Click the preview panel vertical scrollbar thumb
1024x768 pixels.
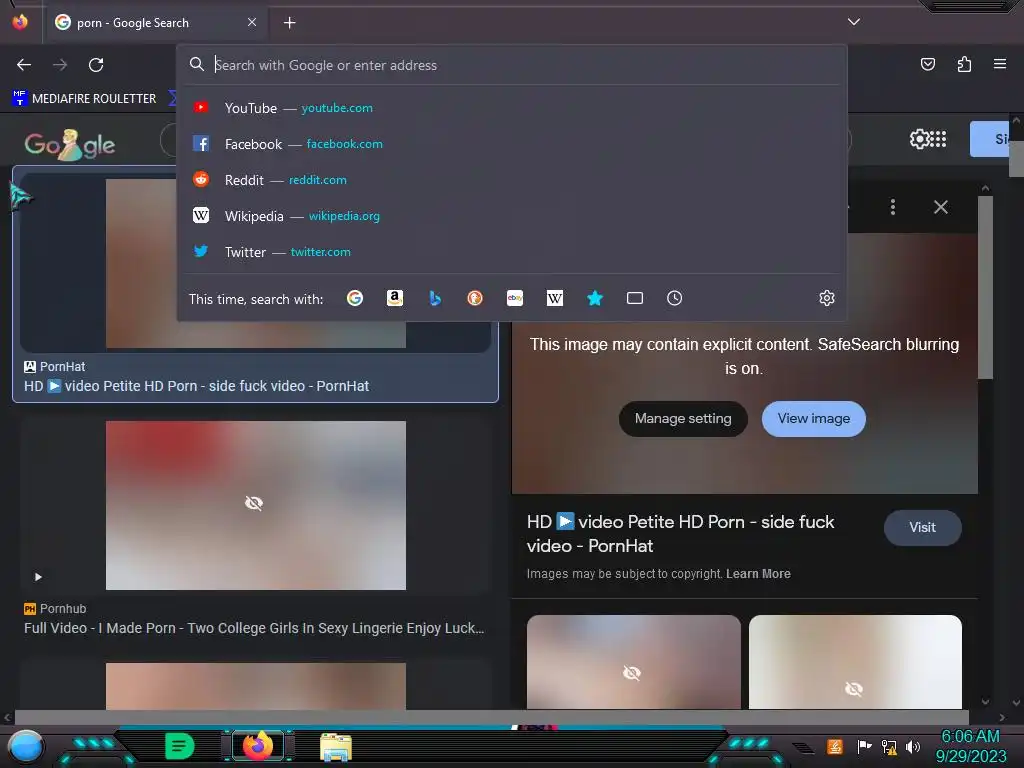[985, 287]
